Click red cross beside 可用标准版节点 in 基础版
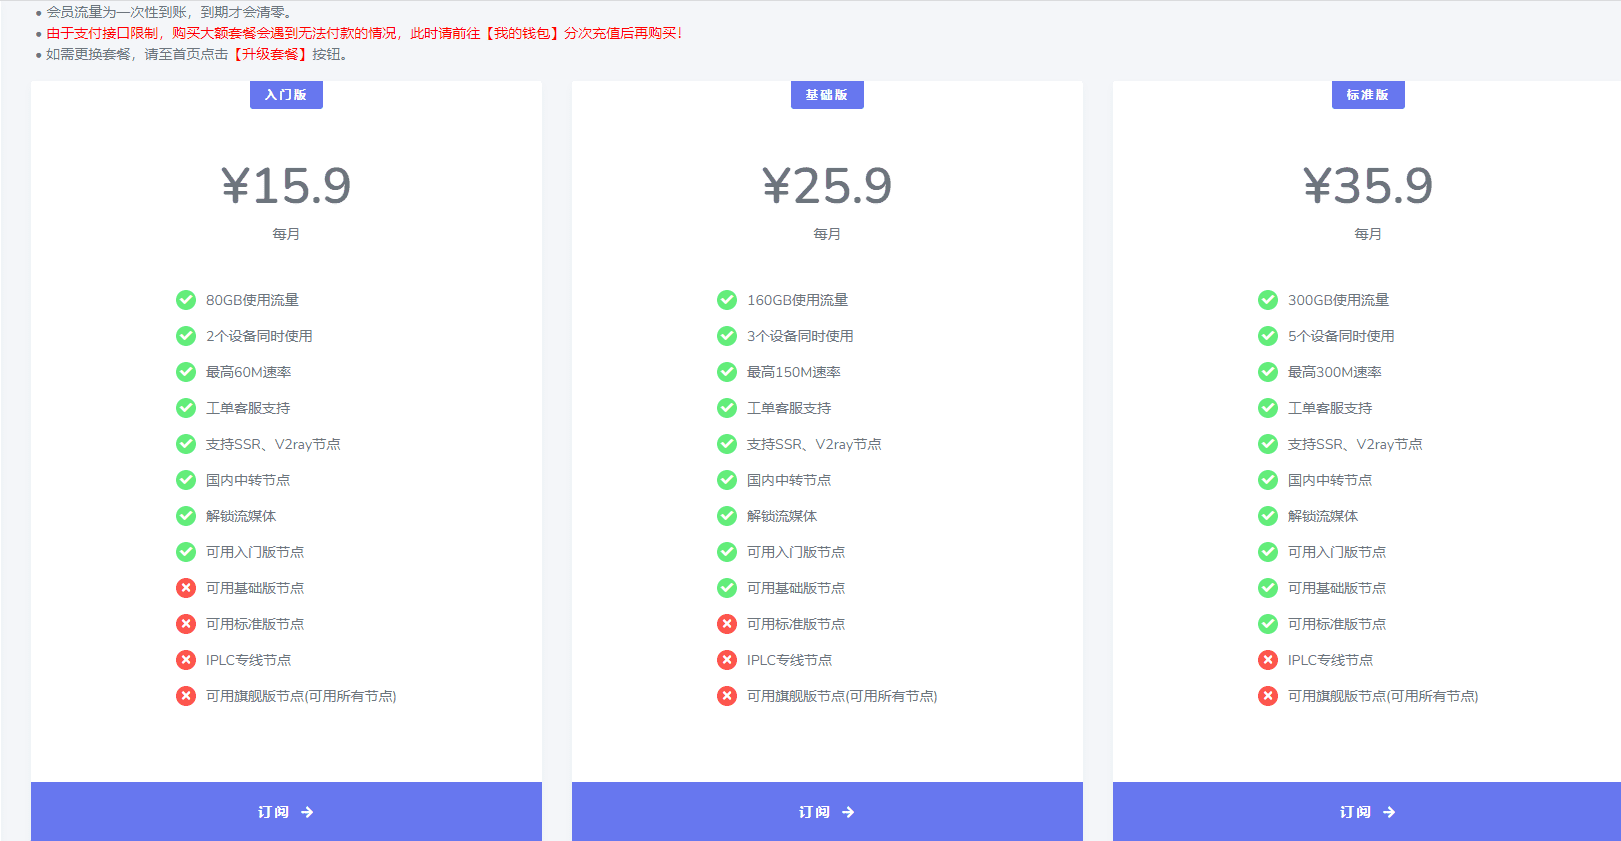The image size is (1621, 841). point(727,624)
